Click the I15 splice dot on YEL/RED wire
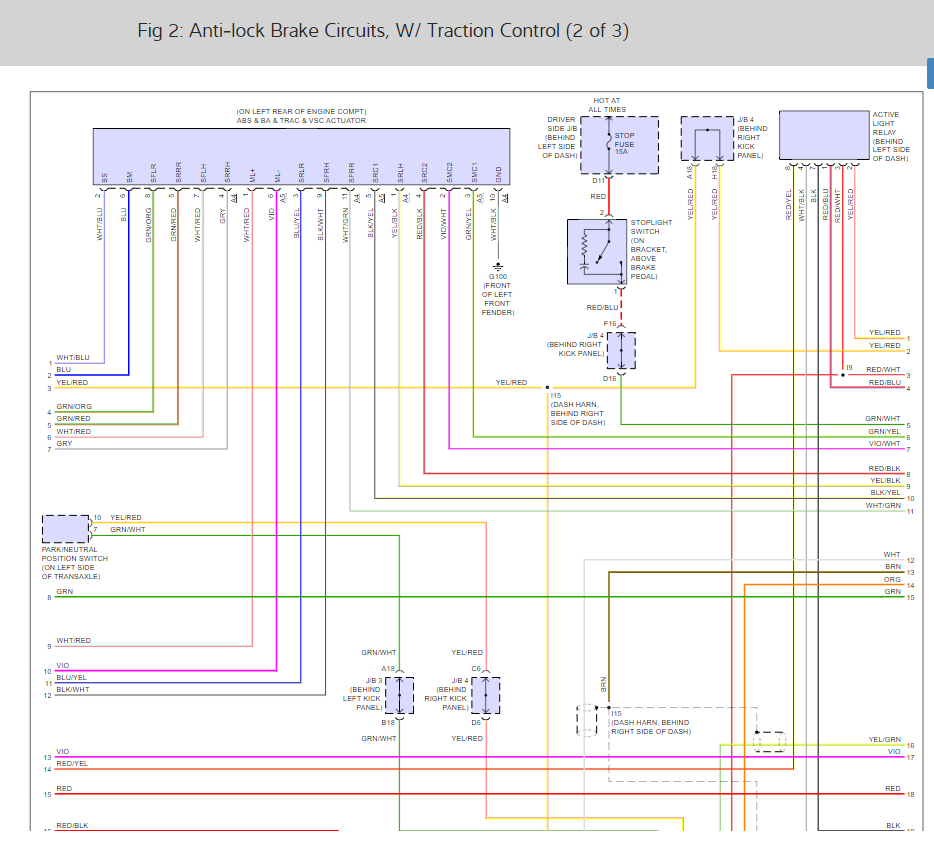 pyautogui.click(x=547, y=388)
